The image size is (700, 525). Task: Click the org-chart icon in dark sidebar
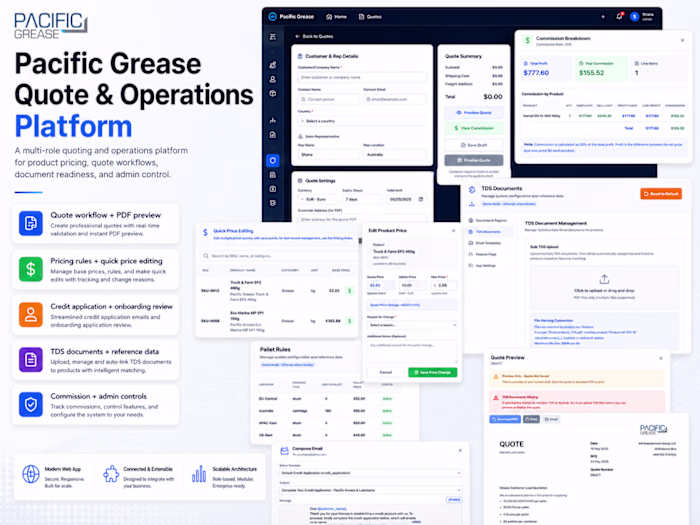tap(273, 121)
